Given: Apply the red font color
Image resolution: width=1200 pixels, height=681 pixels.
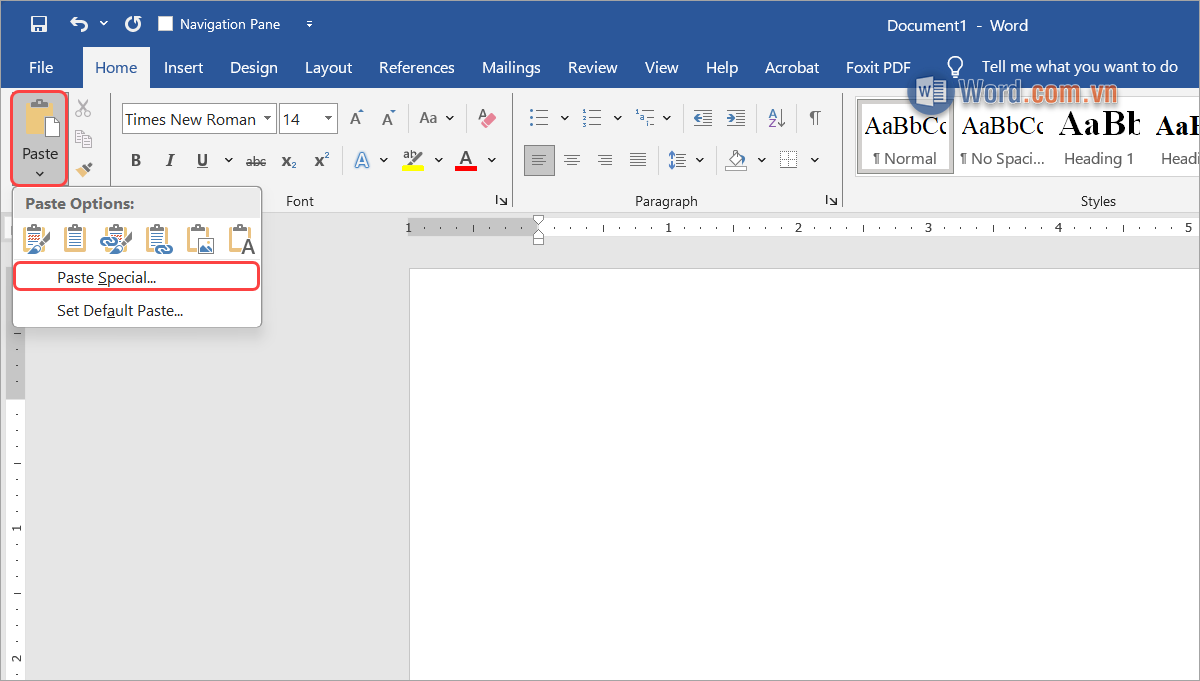Looking at the screenshot, I should click(x=465, y=160).
